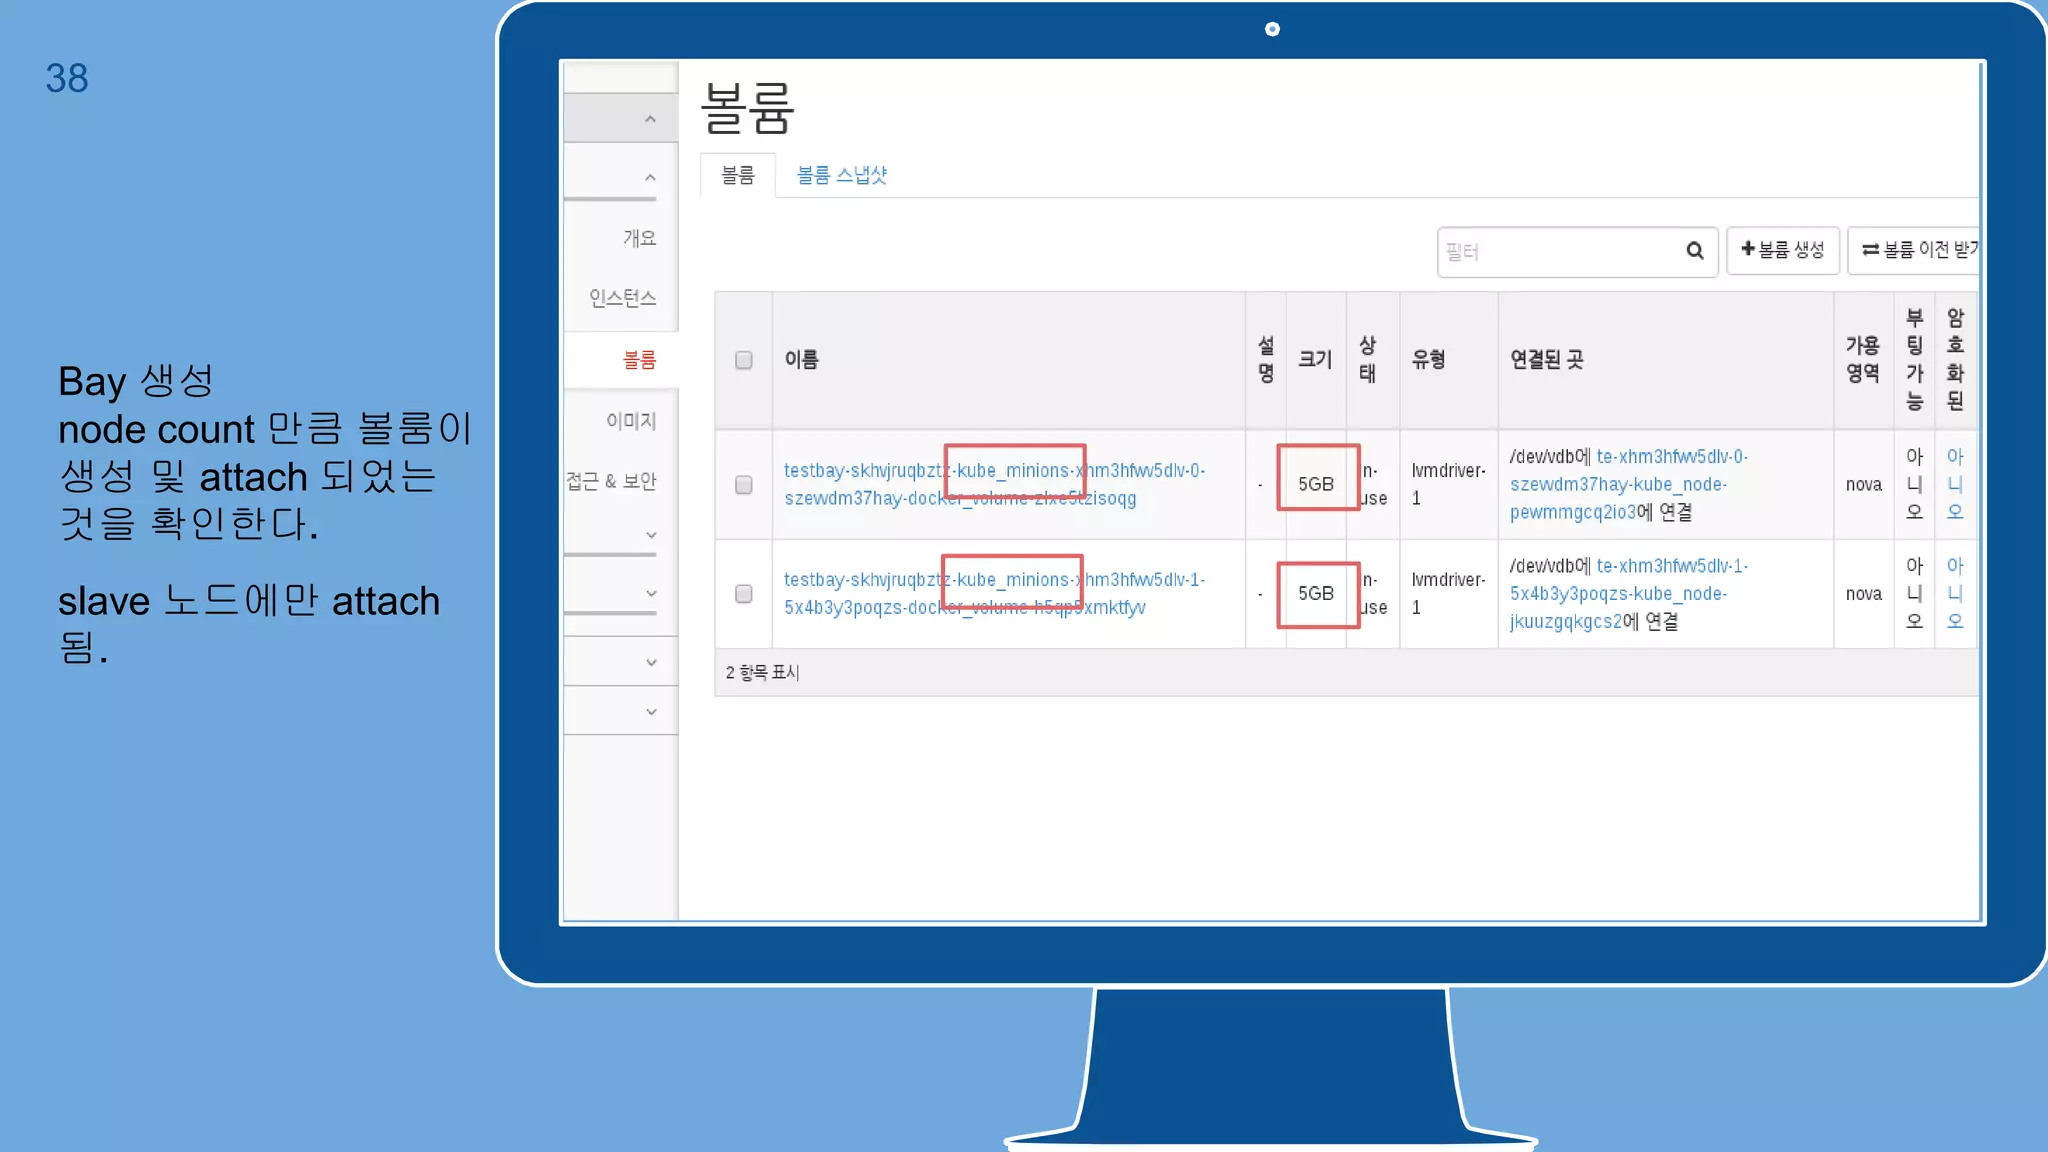This screenshot has height=1152, width=2048.
Task: Expand the bottom-most sidebar down chevron
Action: coord(651,712)
